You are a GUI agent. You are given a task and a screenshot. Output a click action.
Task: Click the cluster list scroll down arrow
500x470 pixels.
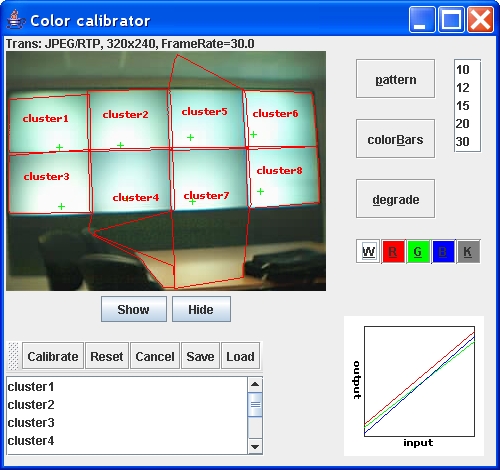point(255,447)
